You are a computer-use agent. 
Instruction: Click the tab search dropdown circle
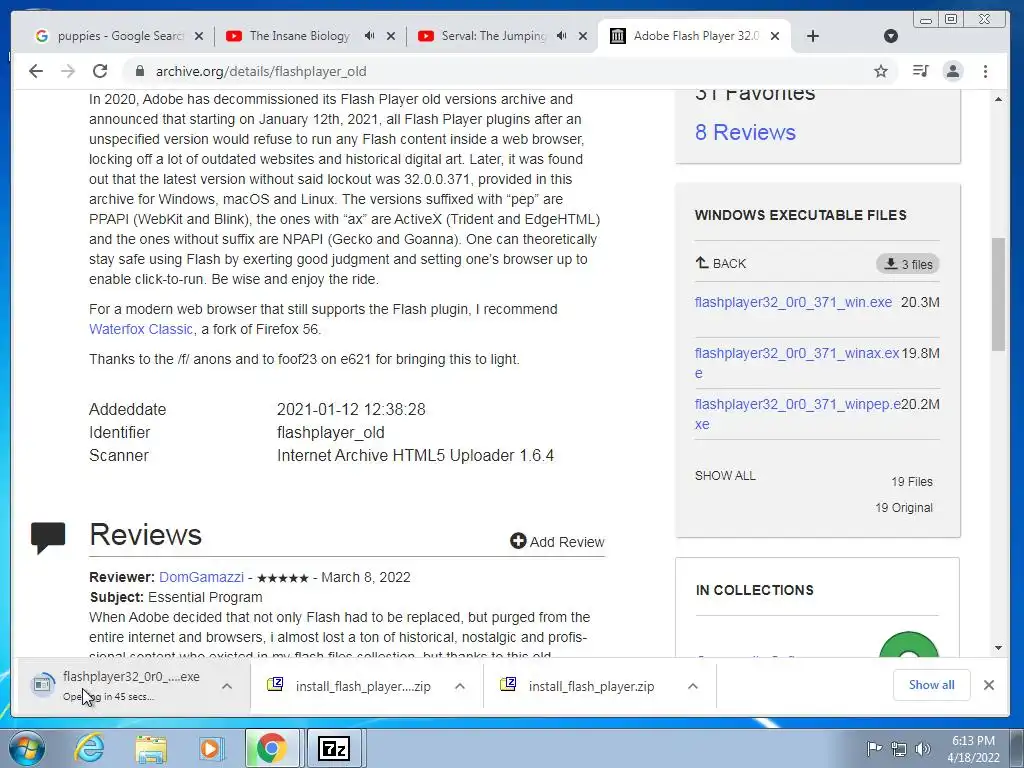coord(891,36)
